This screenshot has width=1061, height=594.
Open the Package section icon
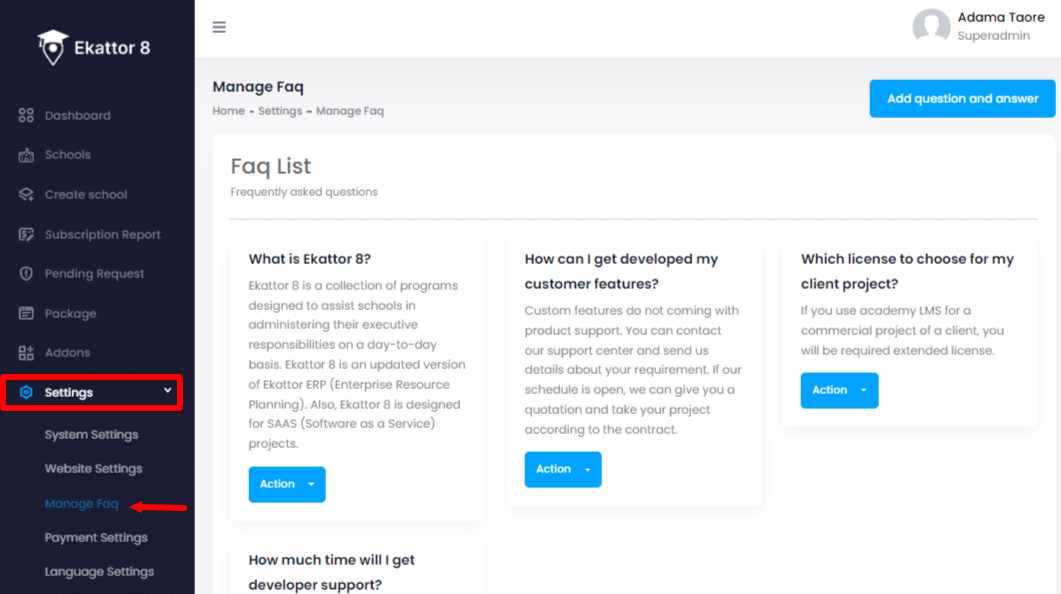tap(26, 313)
